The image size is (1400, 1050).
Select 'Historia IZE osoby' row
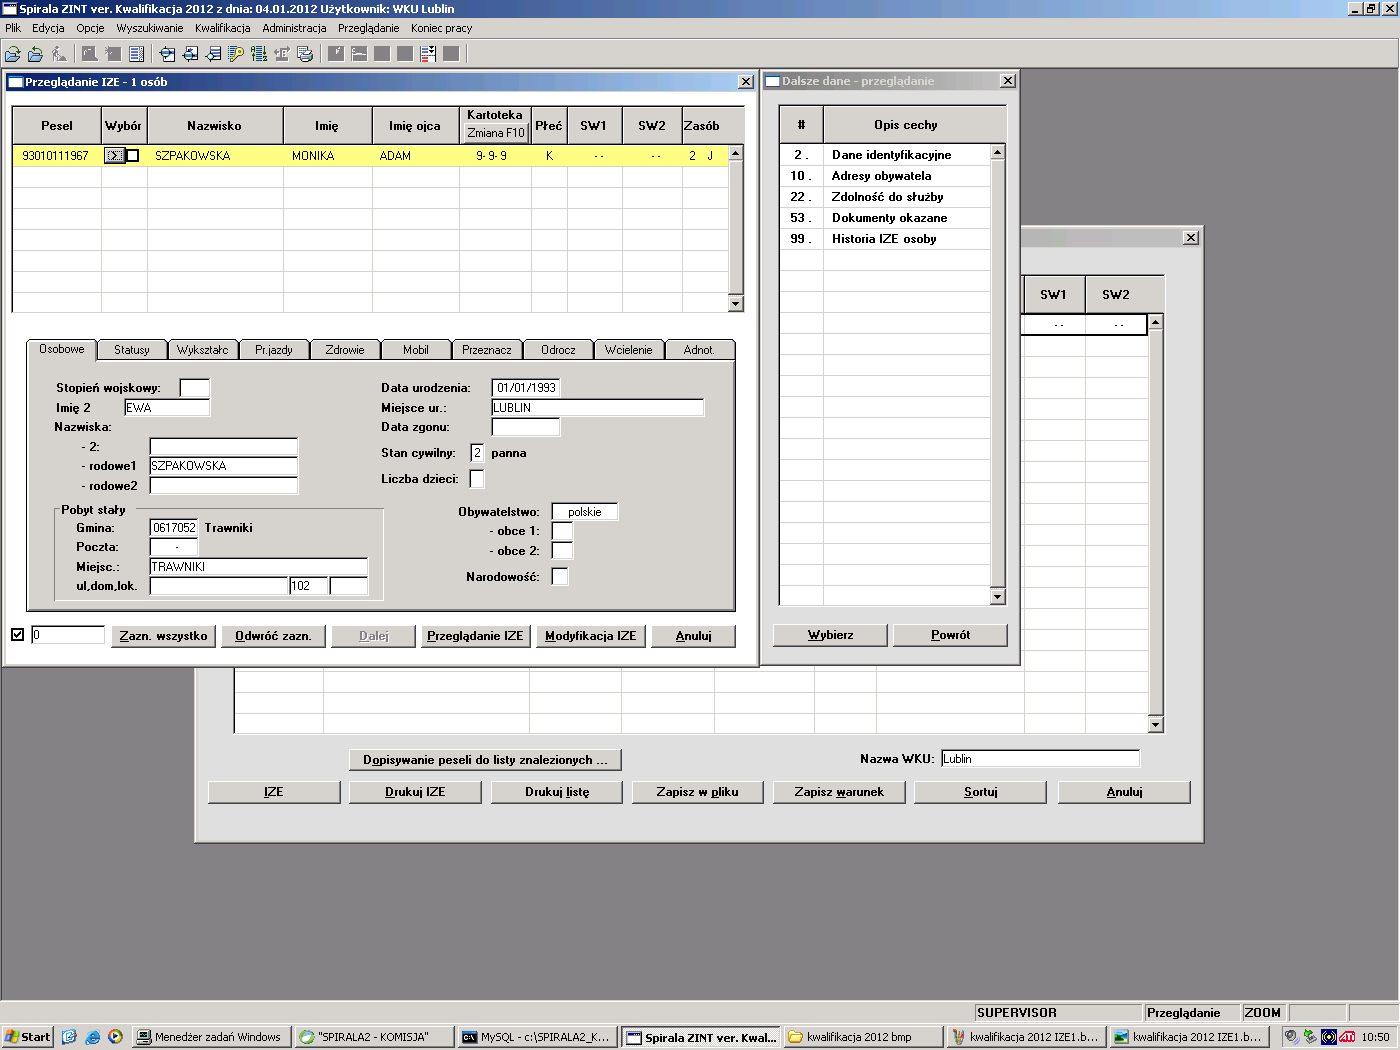pos(885,239)
